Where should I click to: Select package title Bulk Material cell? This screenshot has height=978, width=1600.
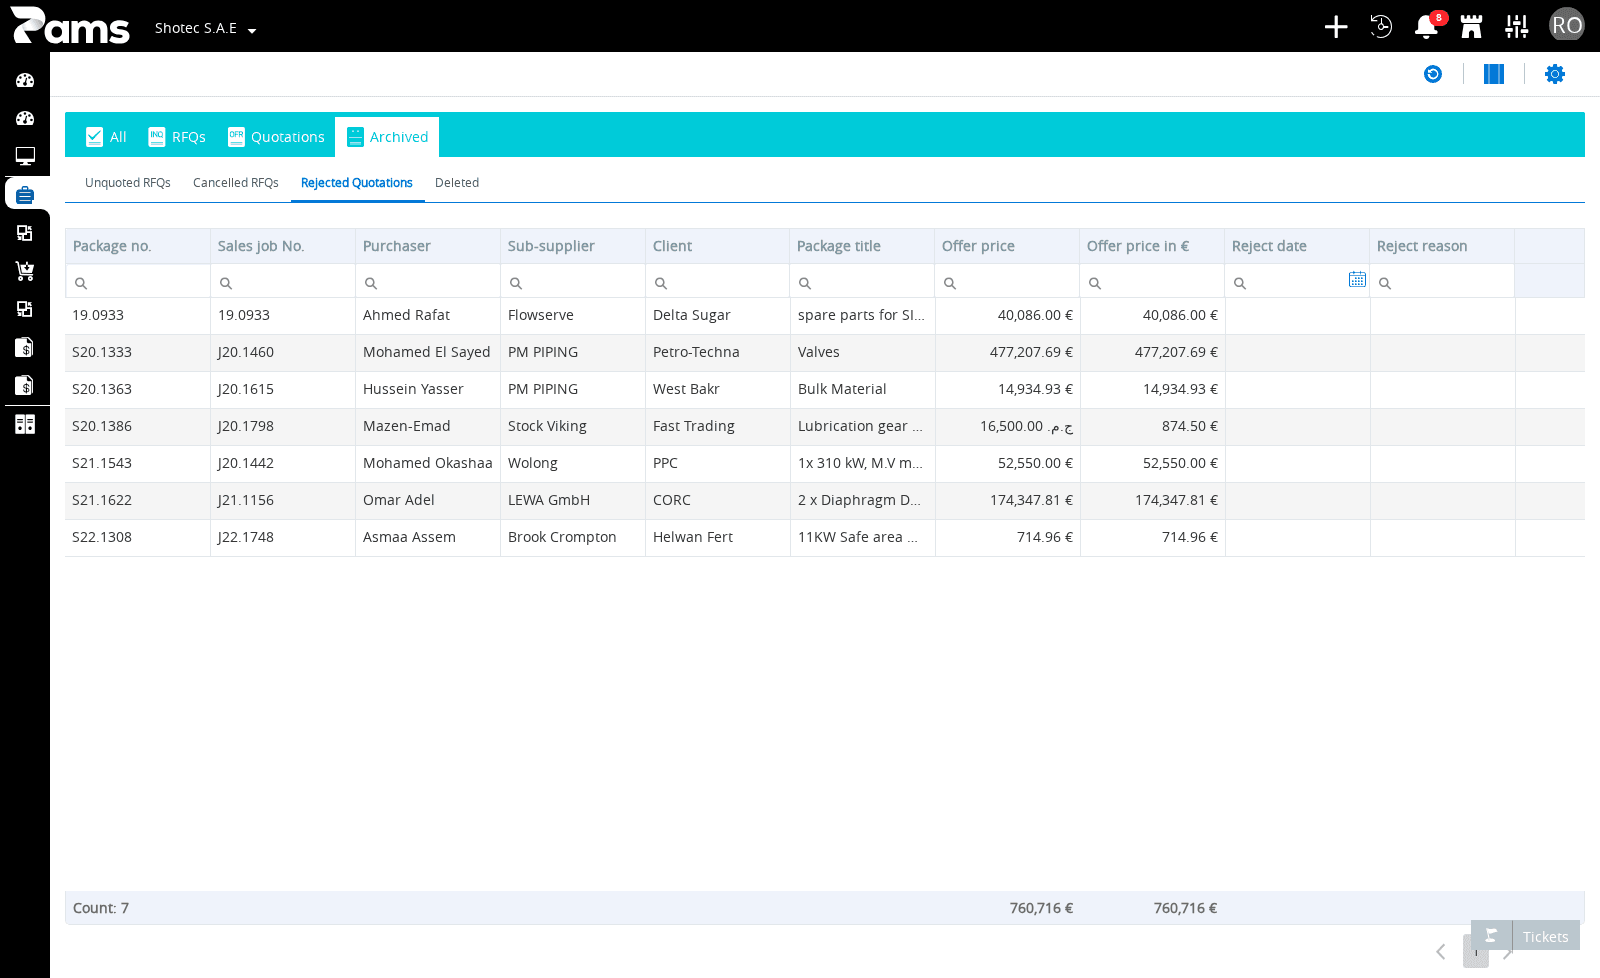(x=863, y=389)
